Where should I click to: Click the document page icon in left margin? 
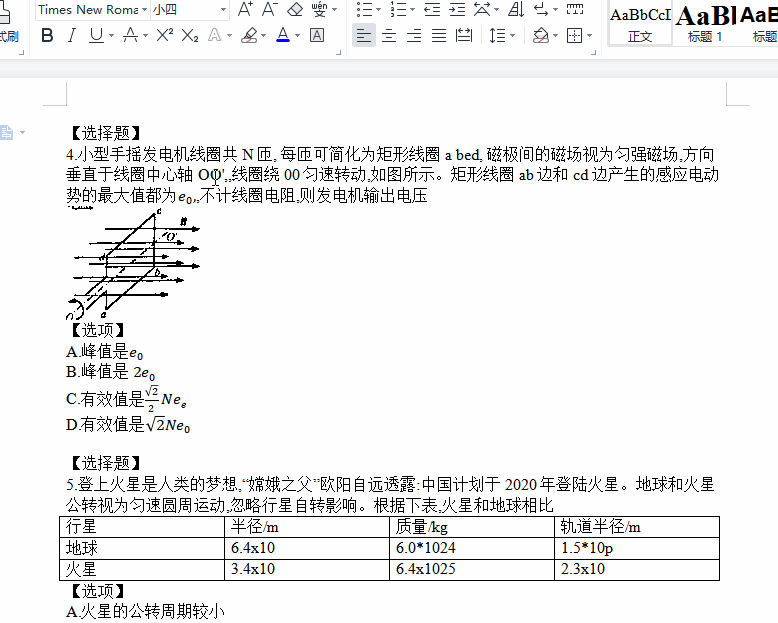[6, 132]
